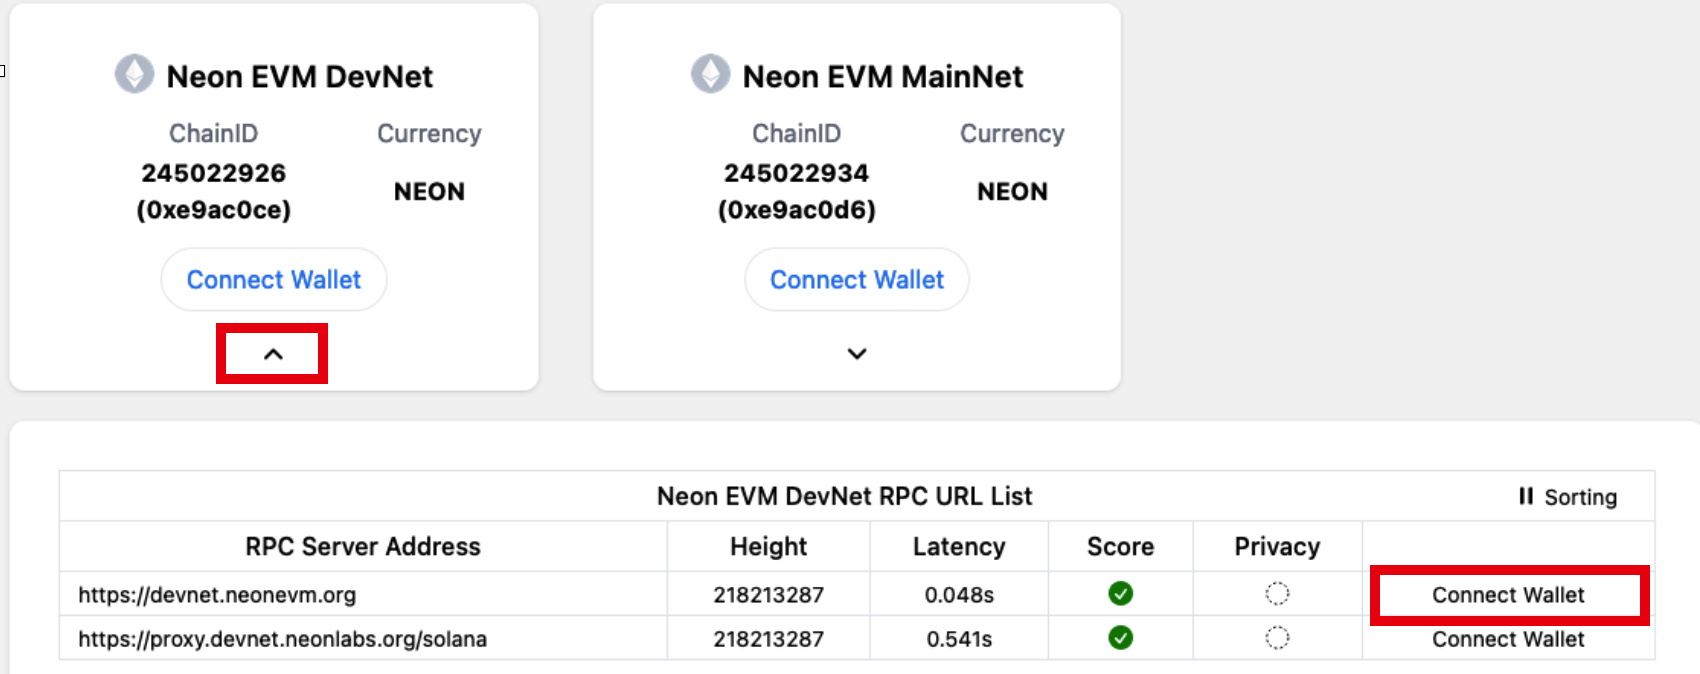The image size is (1700, 674).
Task: Click the dotted privacy circle for proxy.devnet.neonlabs.org/solana
Action: (1277, 638)
